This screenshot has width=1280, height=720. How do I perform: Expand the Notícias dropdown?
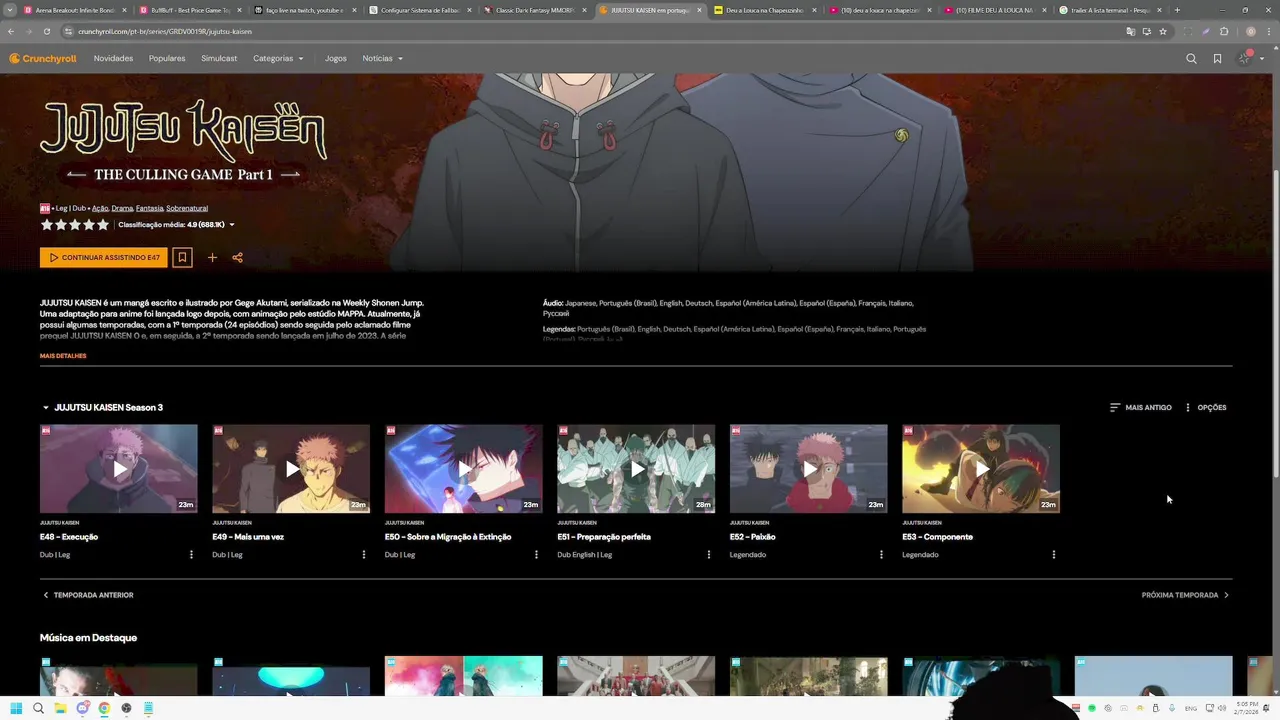coord(383,59)
